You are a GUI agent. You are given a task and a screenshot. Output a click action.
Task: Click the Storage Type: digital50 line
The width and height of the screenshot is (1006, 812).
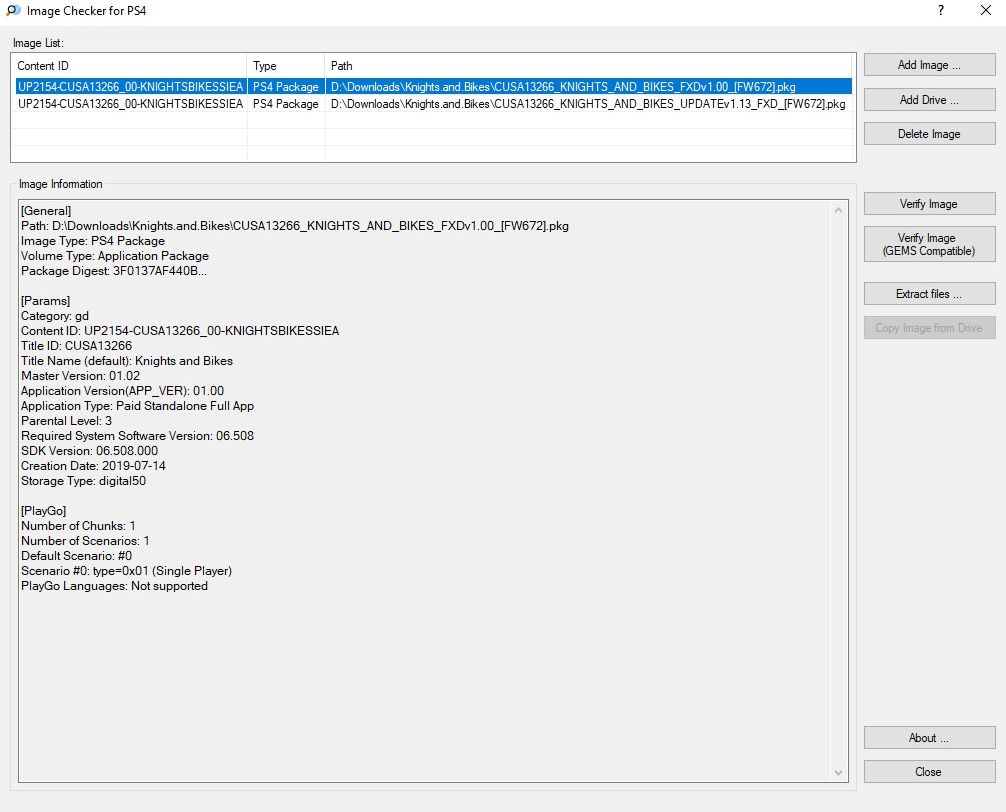tap(83, 481)
